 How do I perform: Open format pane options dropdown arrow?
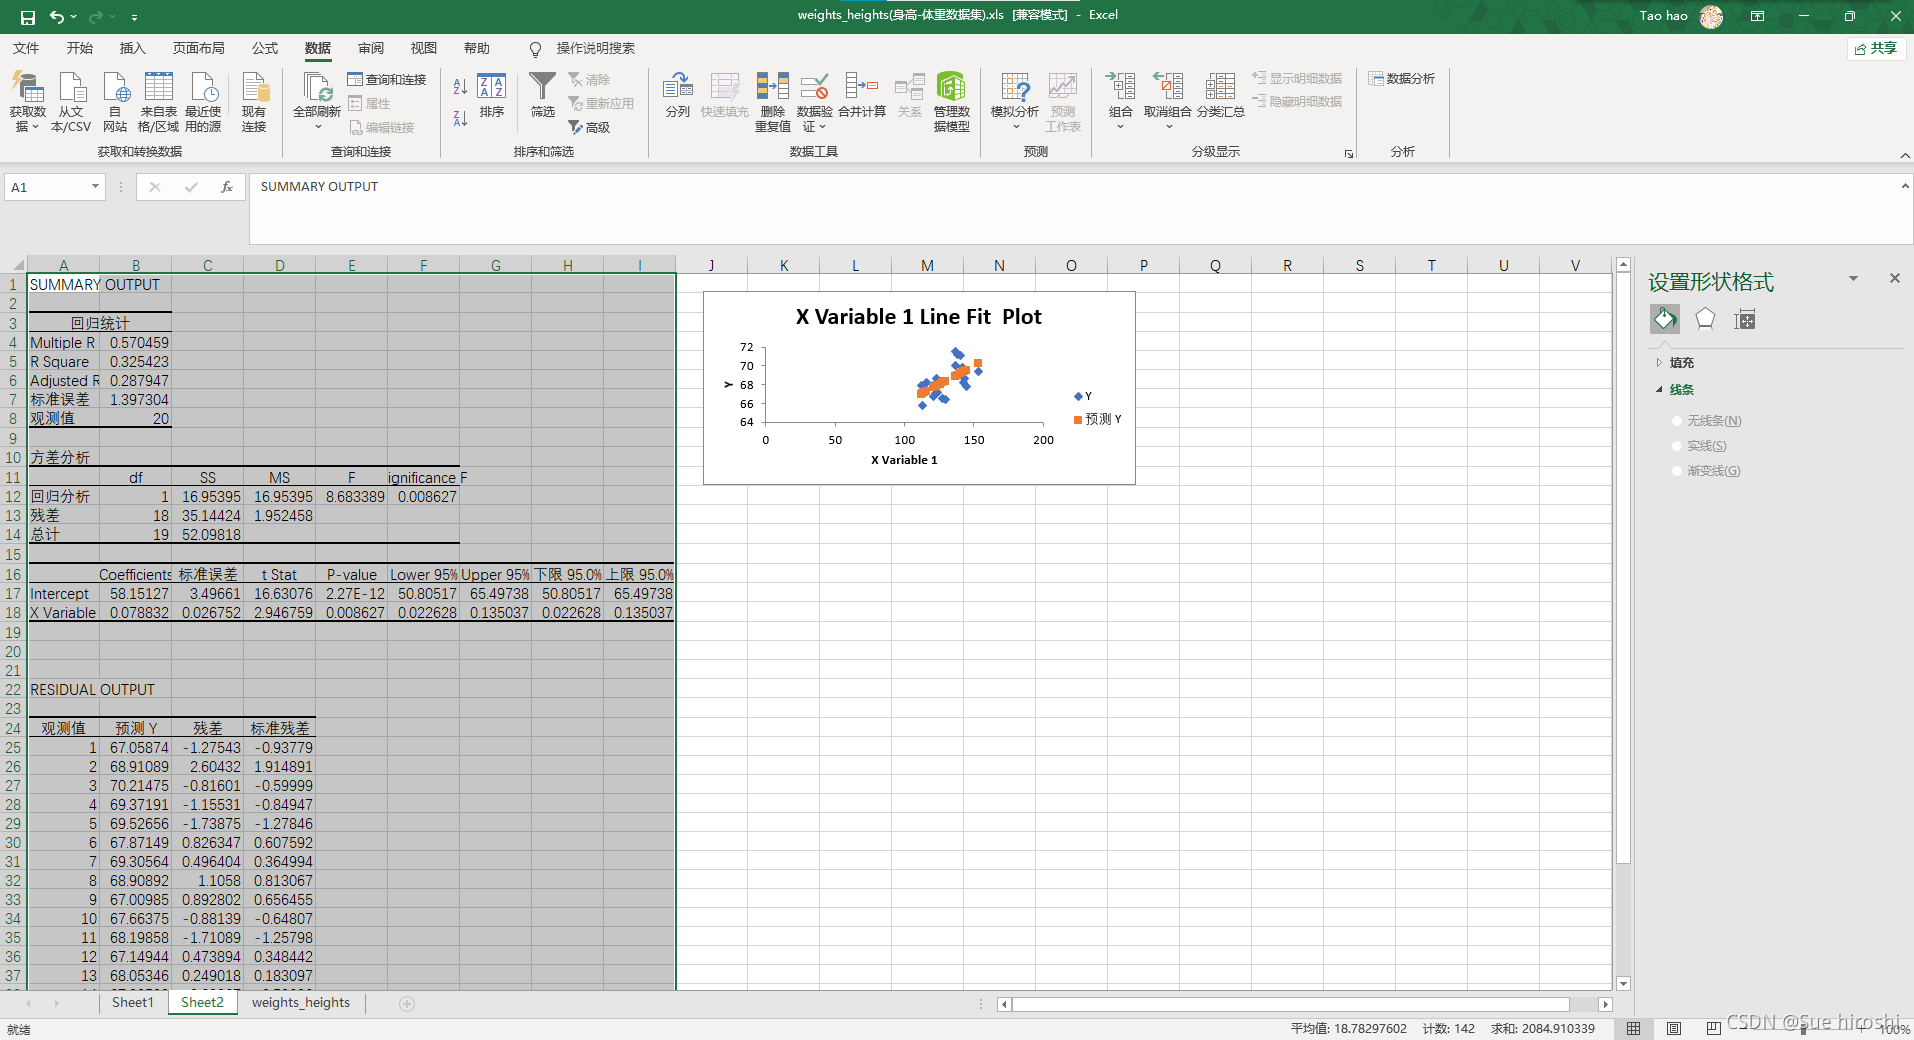coord(1853,279)
